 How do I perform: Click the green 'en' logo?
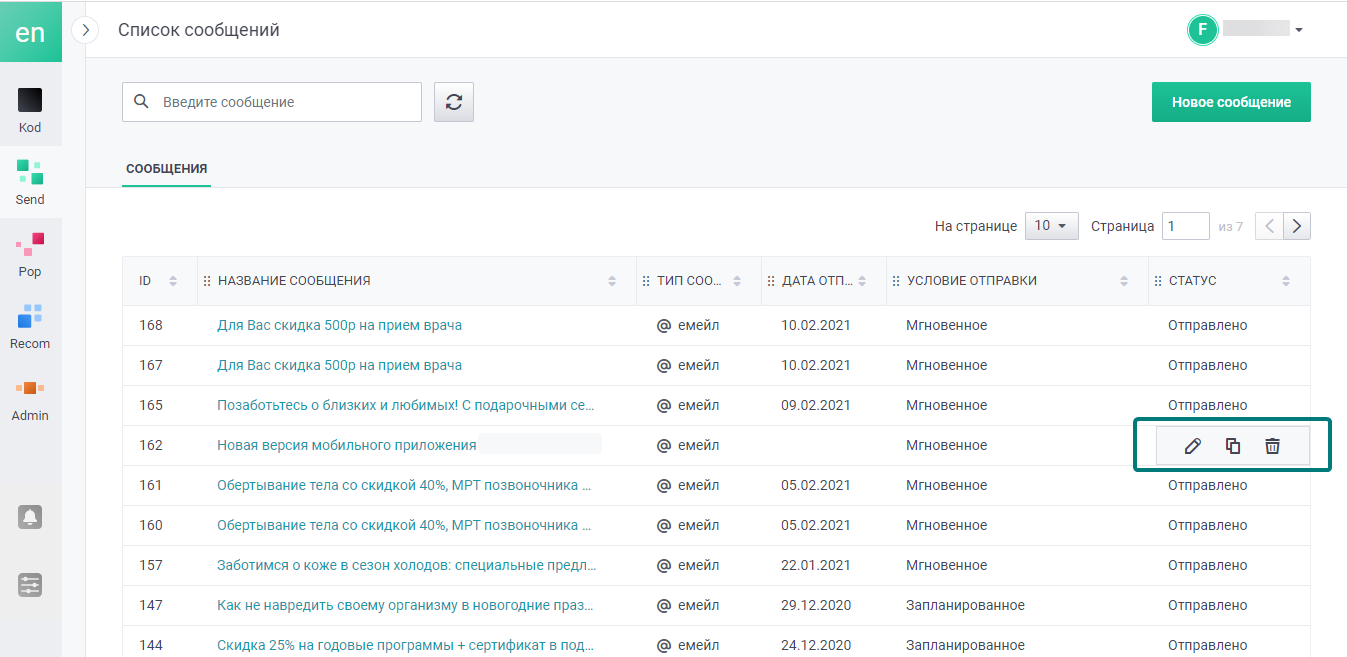[x=31, y=31]
